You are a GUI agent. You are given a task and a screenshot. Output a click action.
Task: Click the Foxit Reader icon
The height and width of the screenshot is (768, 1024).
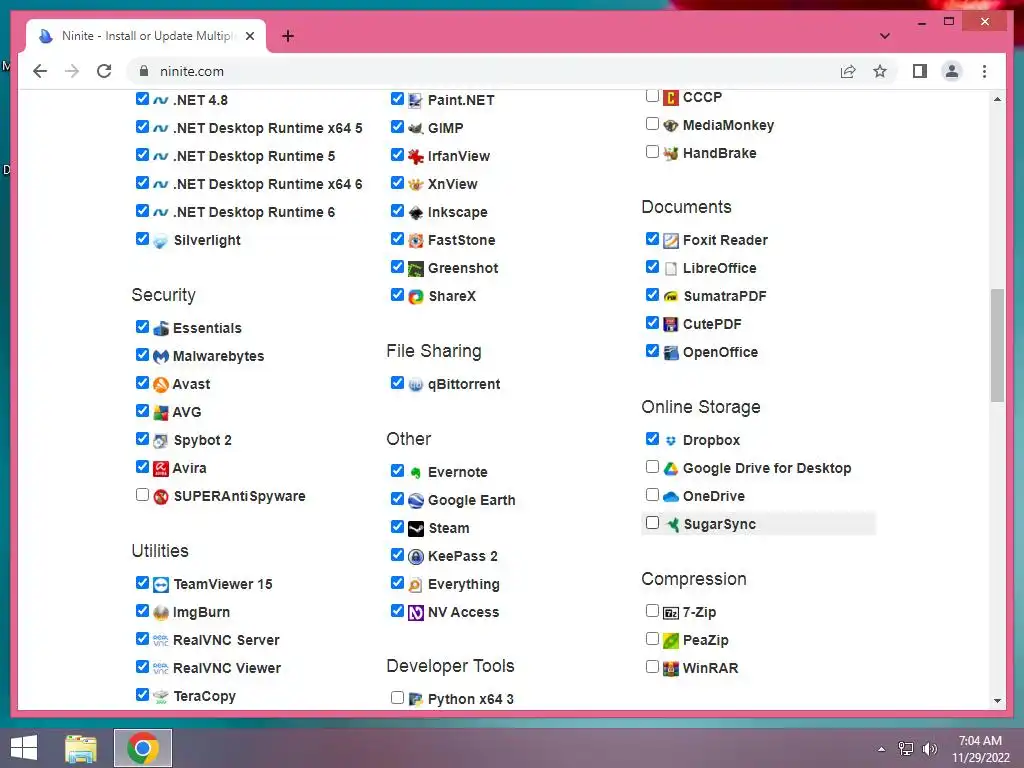pyautogui.click(x=671, y=240)
